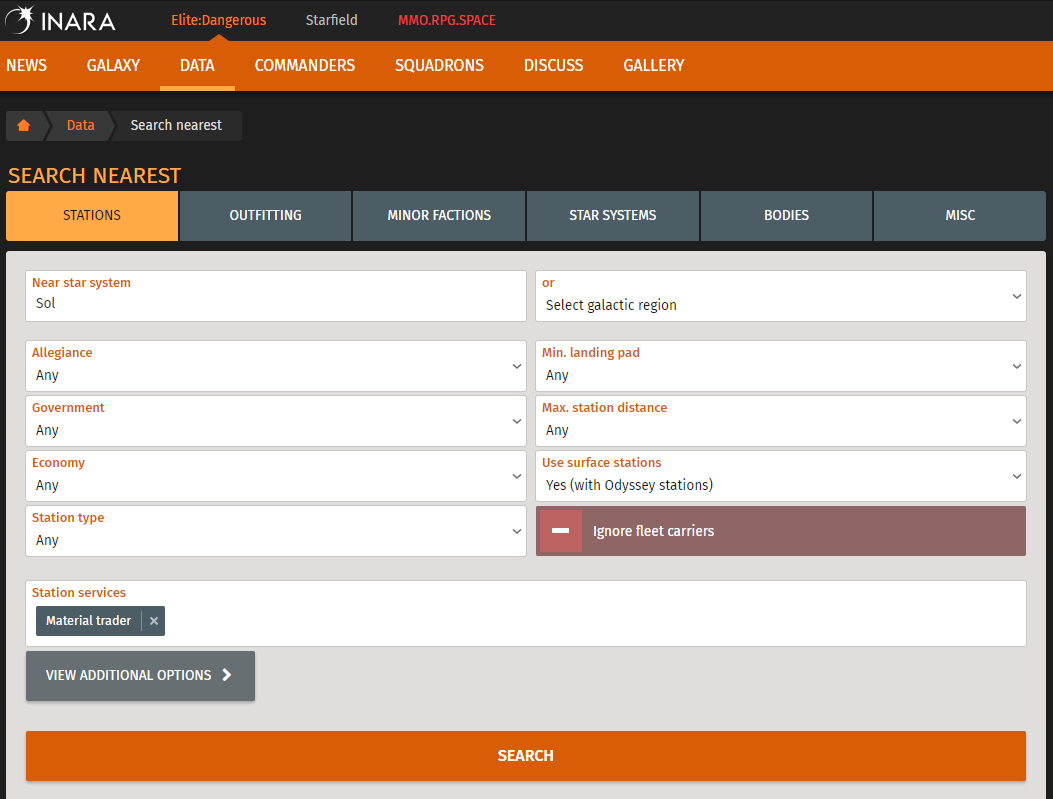Viewport: 1053px width, 799px height.
Task: Open the Discuss menu
Action: [x=553, y=65]
